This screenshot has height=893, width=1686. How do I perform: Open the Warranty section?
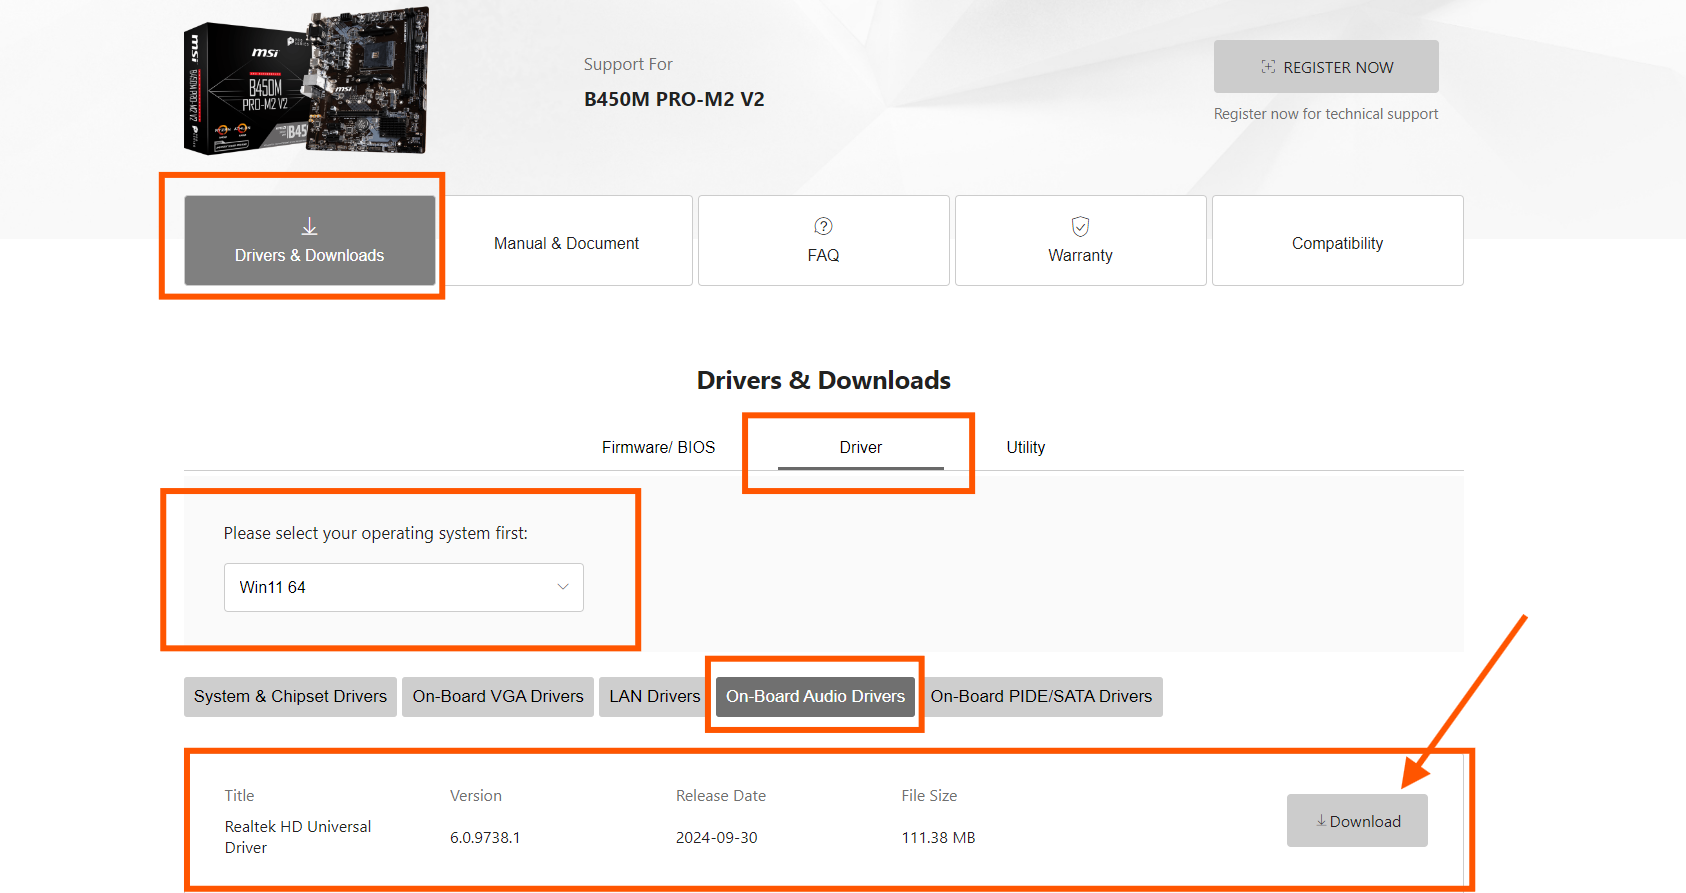(x=1081, y=241)
